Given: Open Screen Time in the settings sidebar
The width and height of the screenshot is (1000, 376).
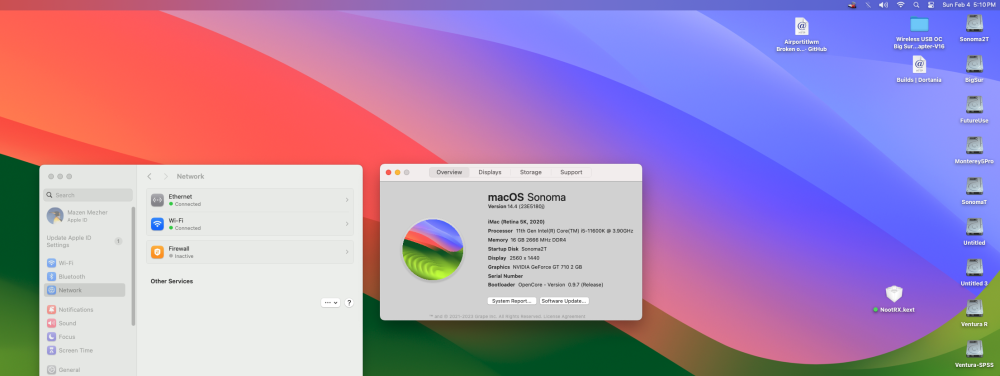Looking at the screenshot, I should tap(85, 351).
